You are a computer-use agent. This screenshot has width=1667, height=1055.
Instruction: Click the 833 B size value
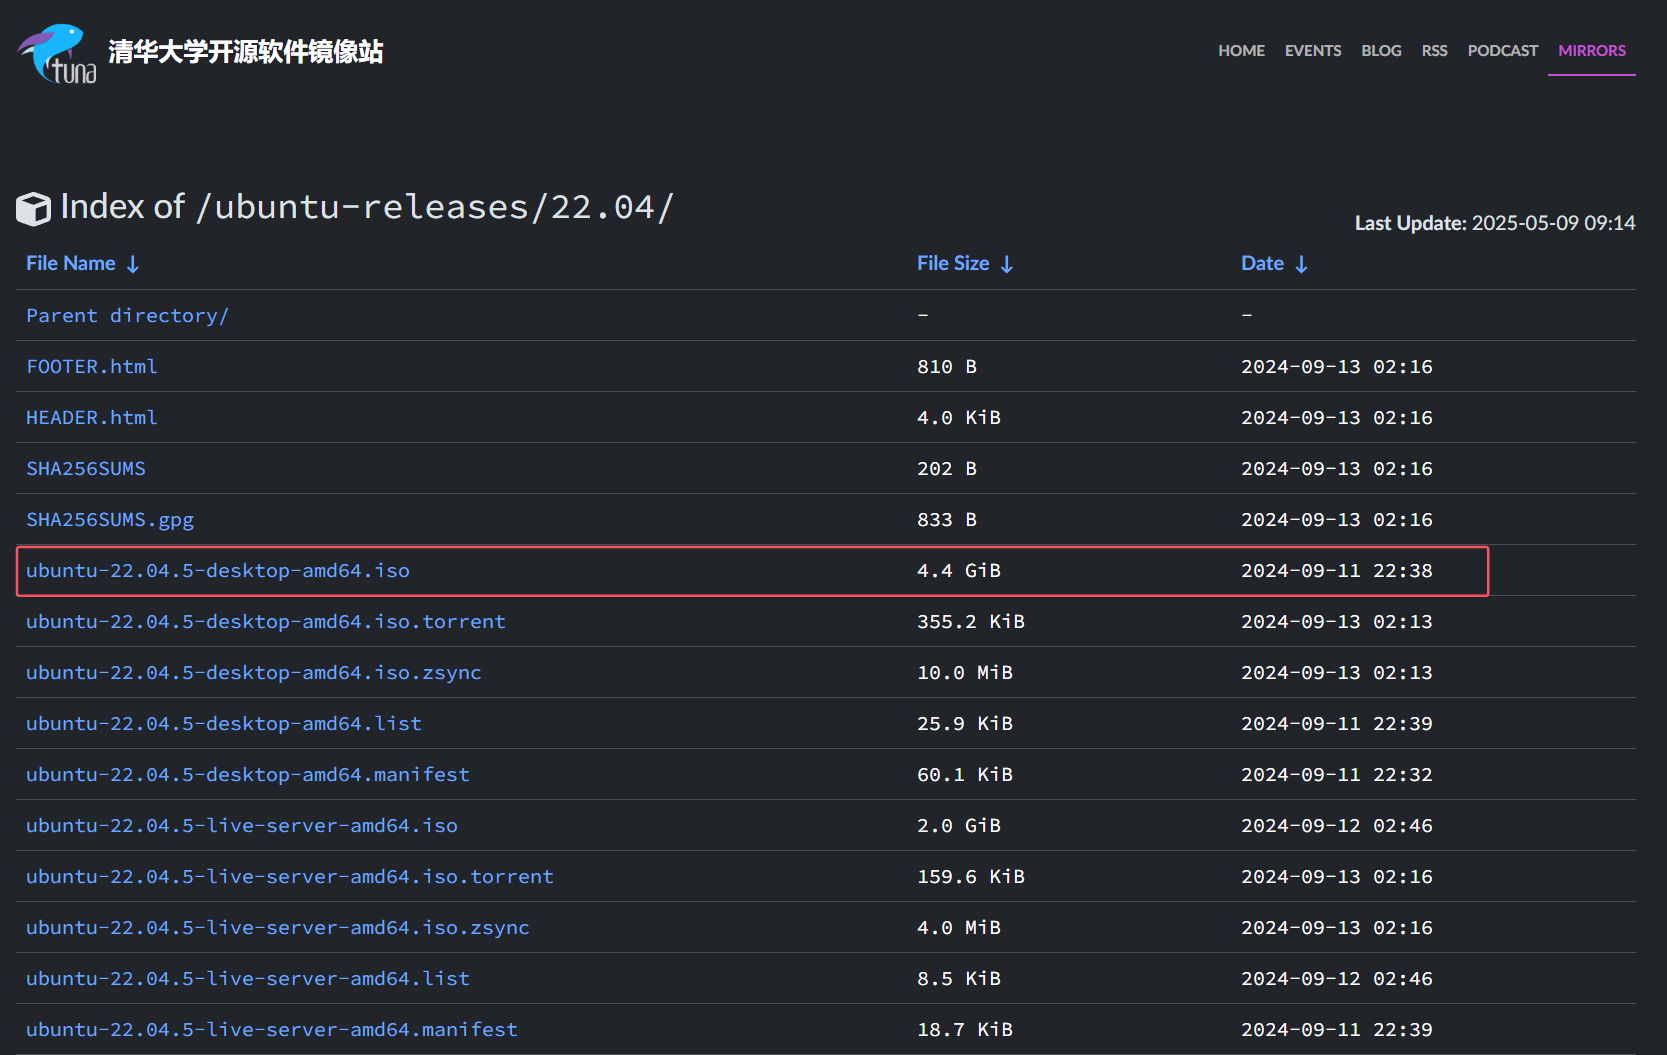(947, 520)
